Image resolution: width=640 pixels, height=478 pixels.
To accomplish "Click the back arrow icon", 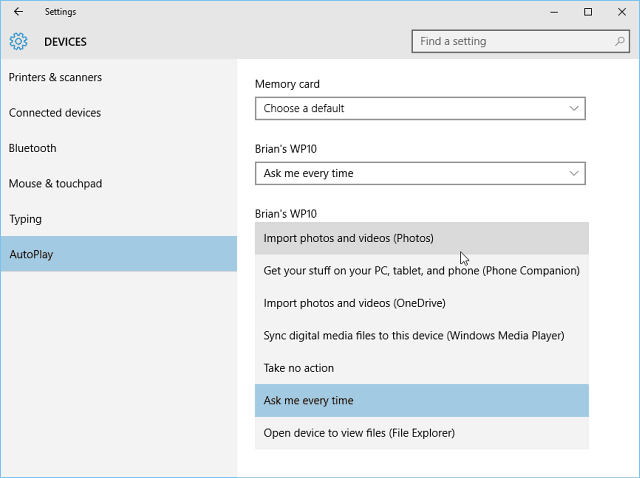I will [x=18, y=12].
